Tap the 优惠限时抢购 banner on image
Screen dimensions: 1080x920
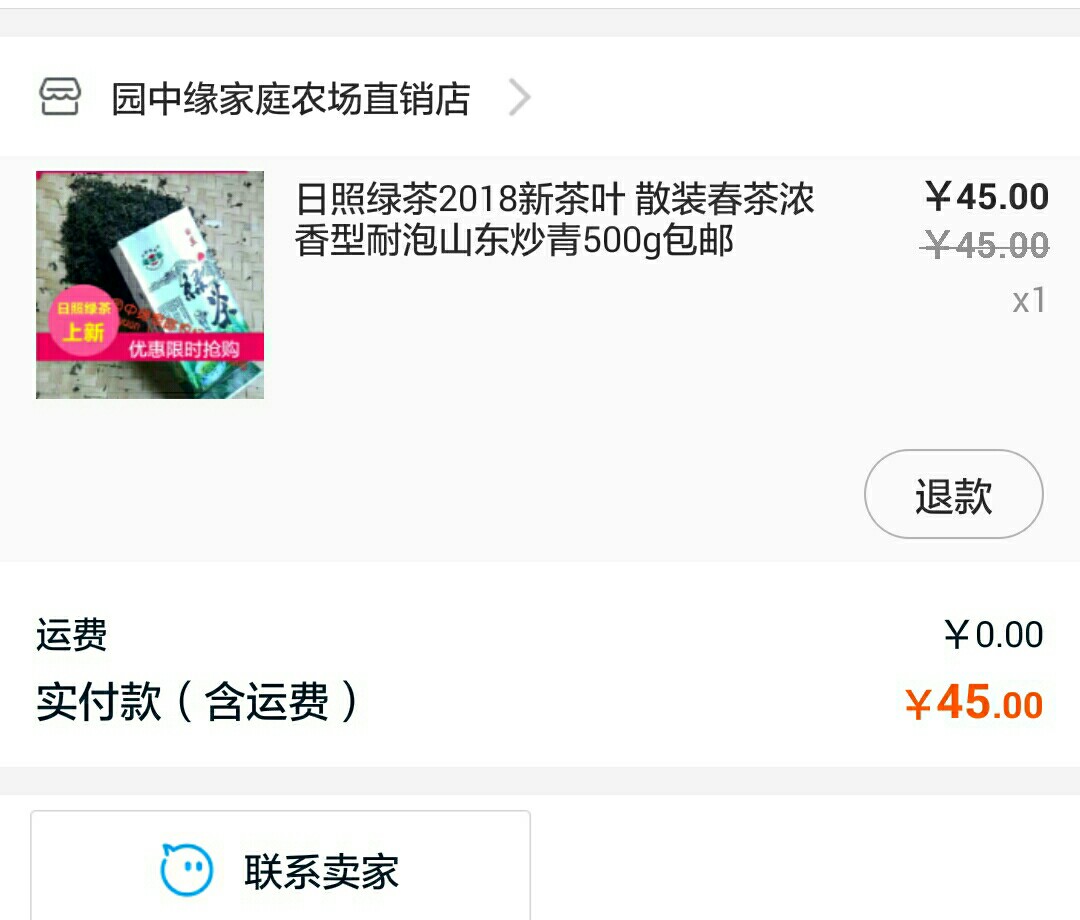point(183,348)
